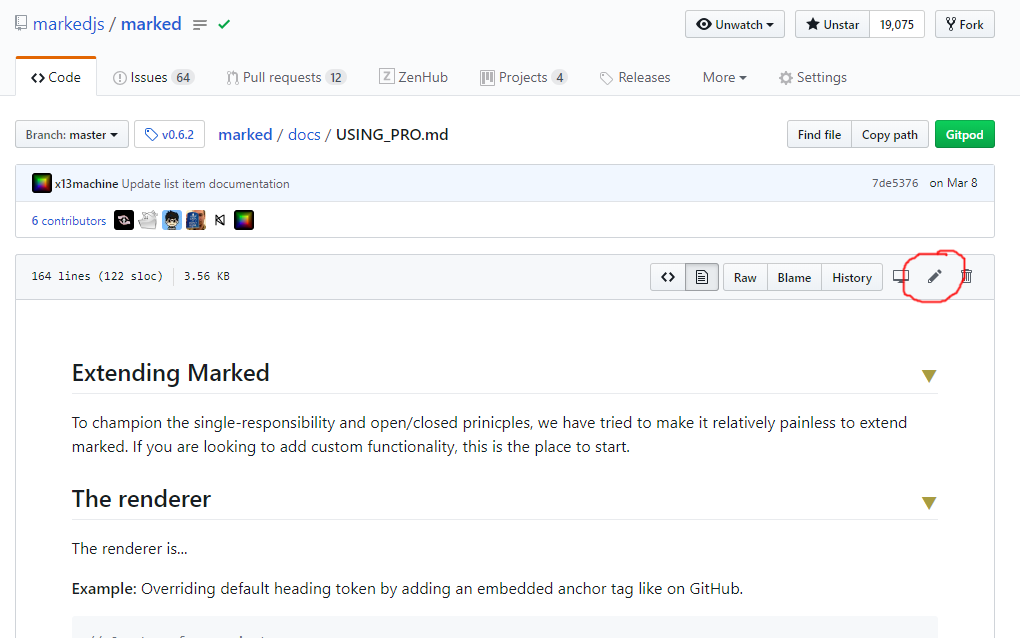Click the Fork button
The height and width of the screenshot is (638, 1020).
965,25
